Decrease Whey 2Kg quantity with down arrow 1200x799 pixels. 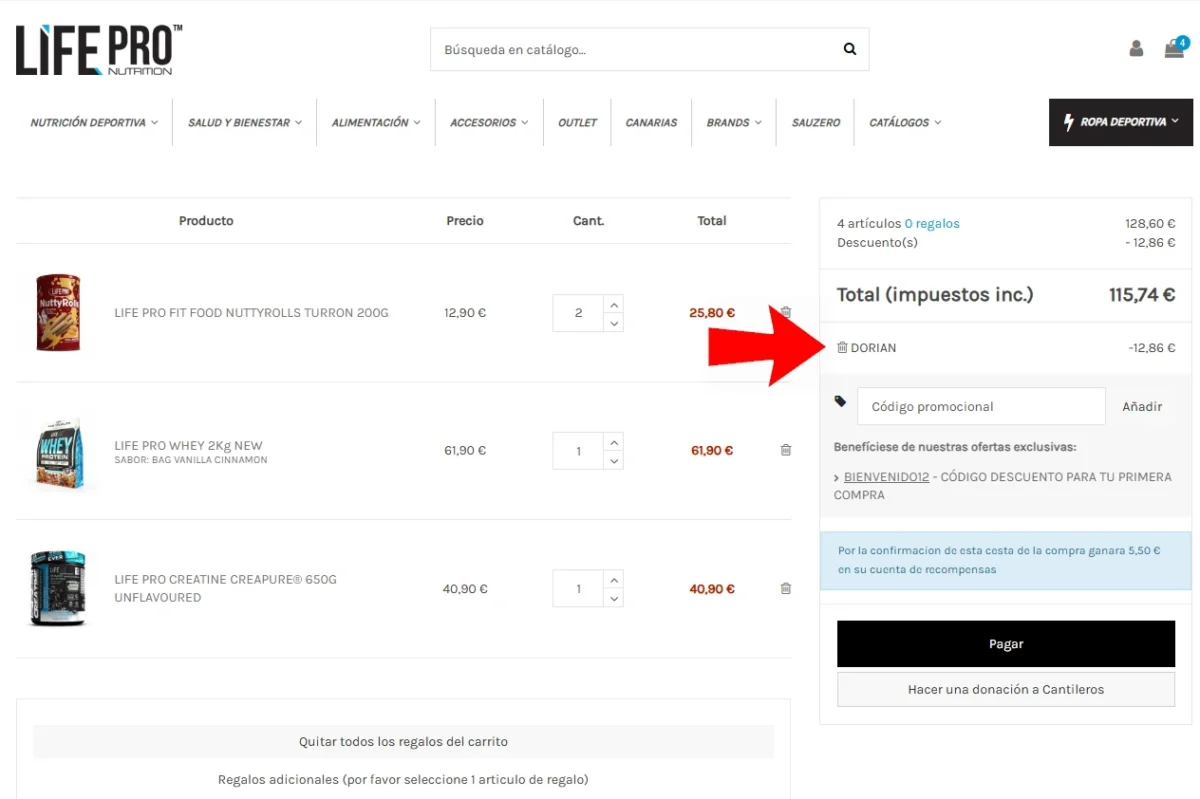pos(614,460)
